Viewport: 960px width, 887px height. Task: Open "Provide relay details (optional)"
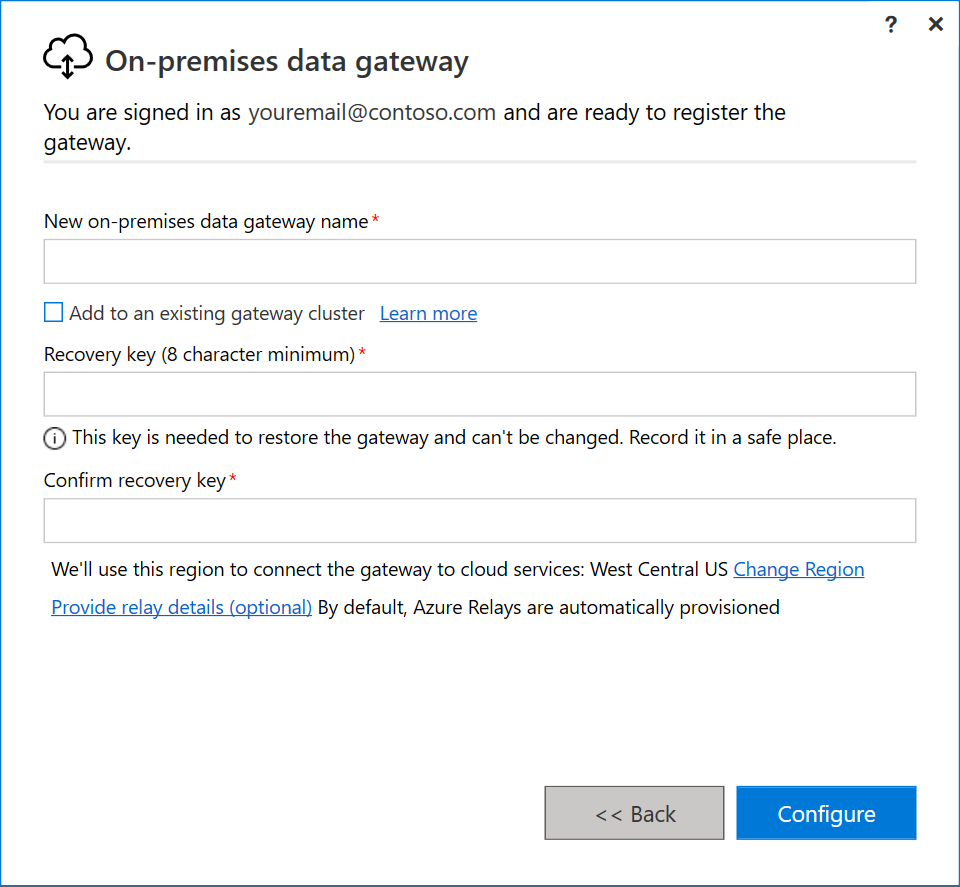coord(181,607)
